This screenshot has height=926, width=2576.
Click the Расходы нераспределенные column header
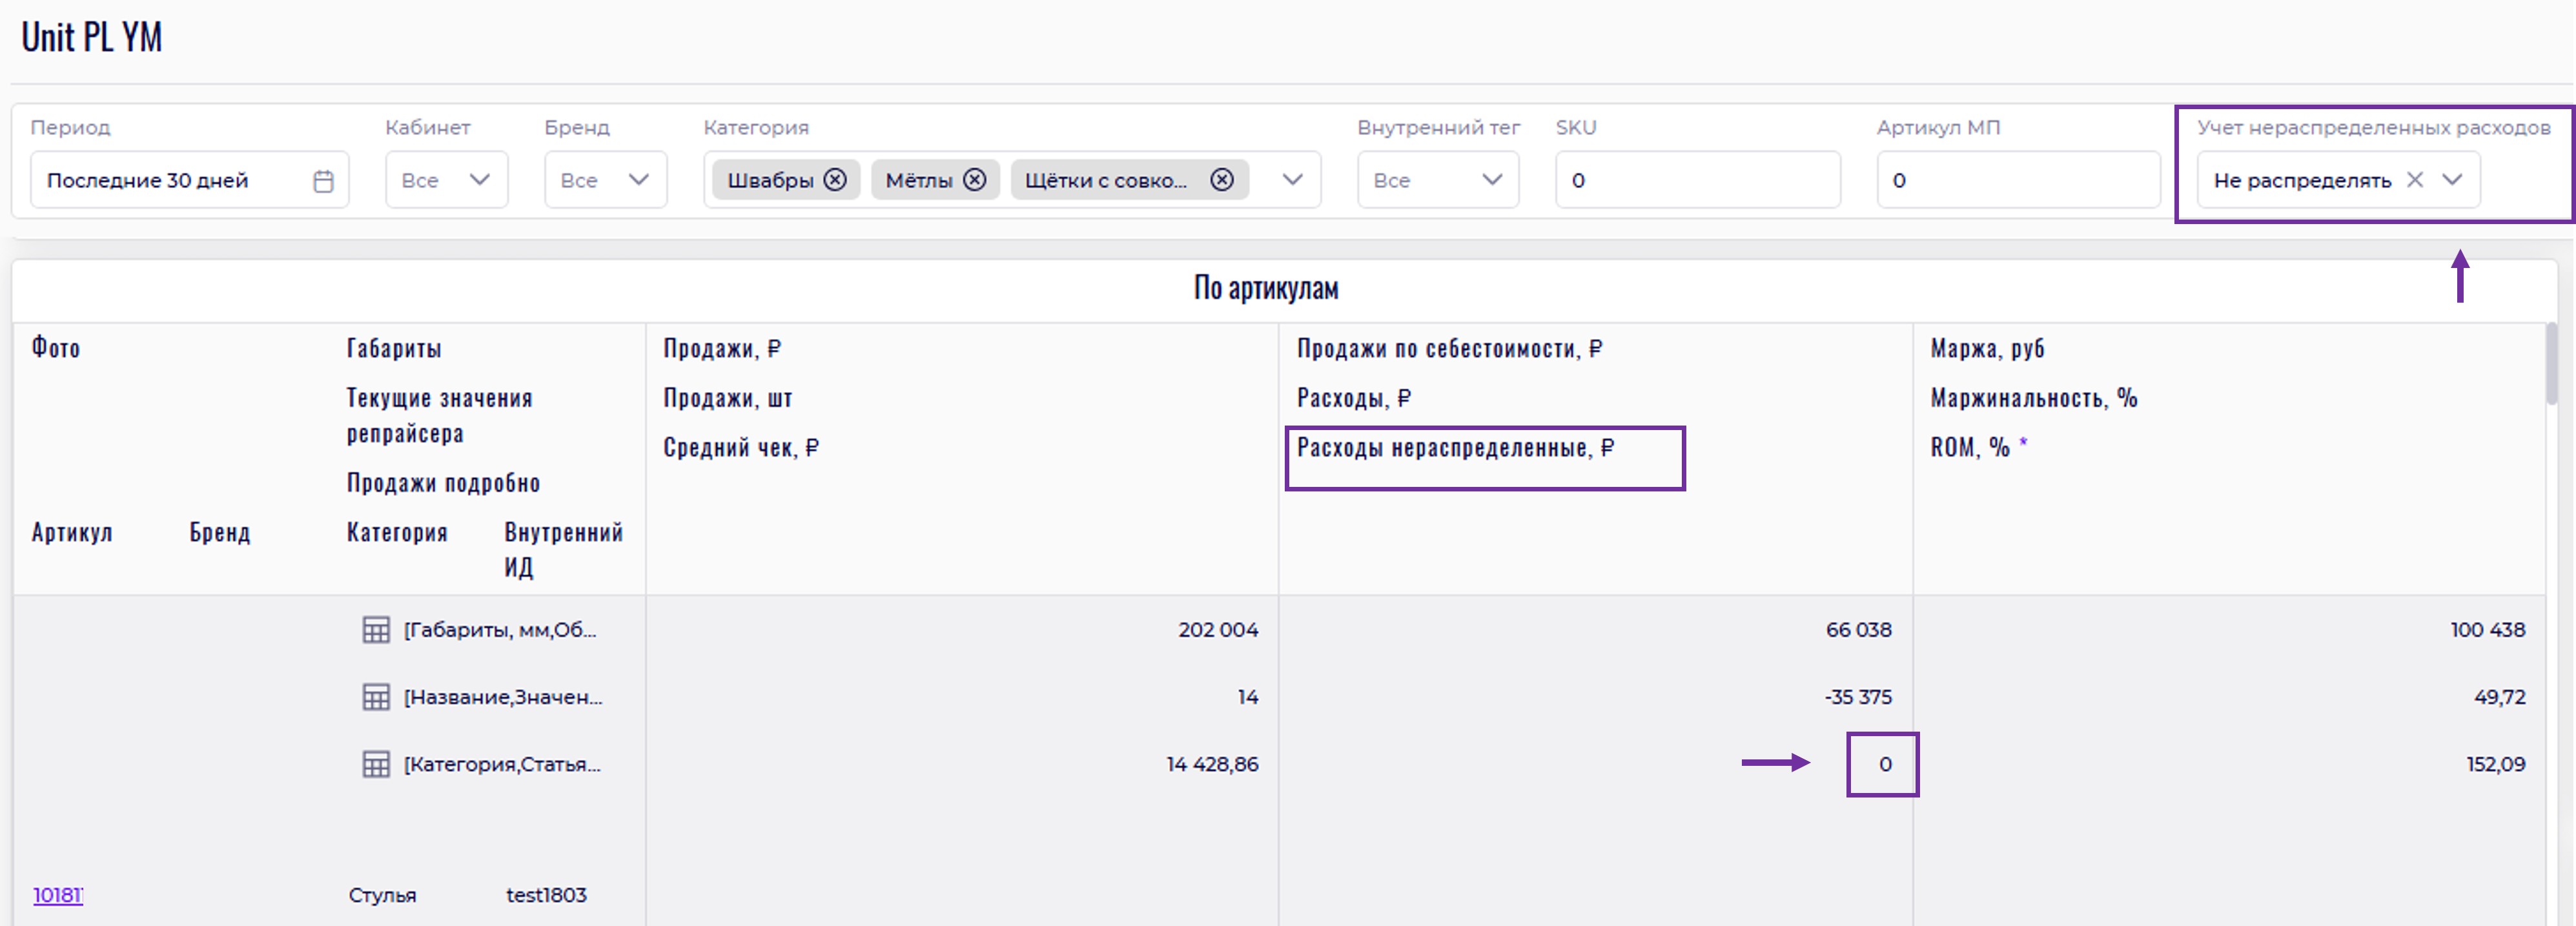[x=1455, y=448]
